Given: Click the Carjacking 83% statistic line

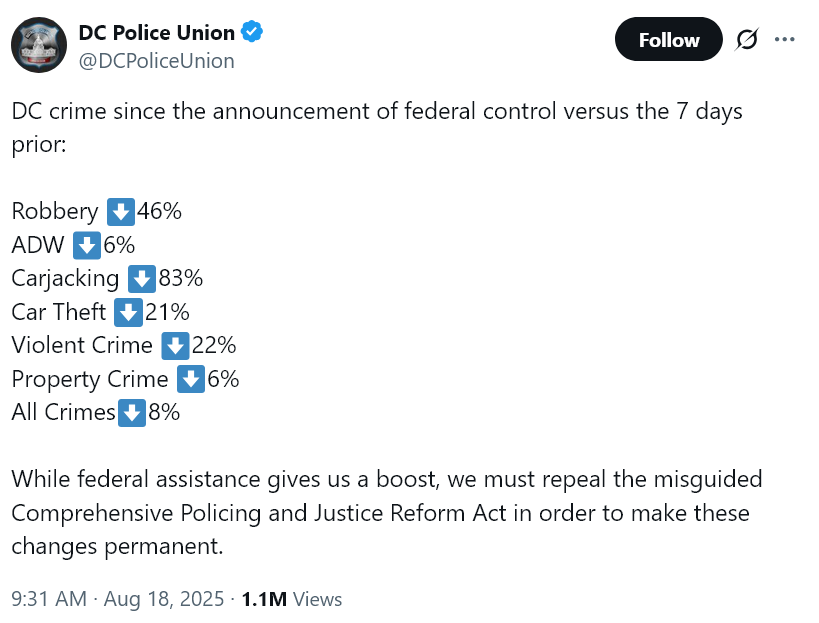Looking at the screenshot, I should click(106, 279).
